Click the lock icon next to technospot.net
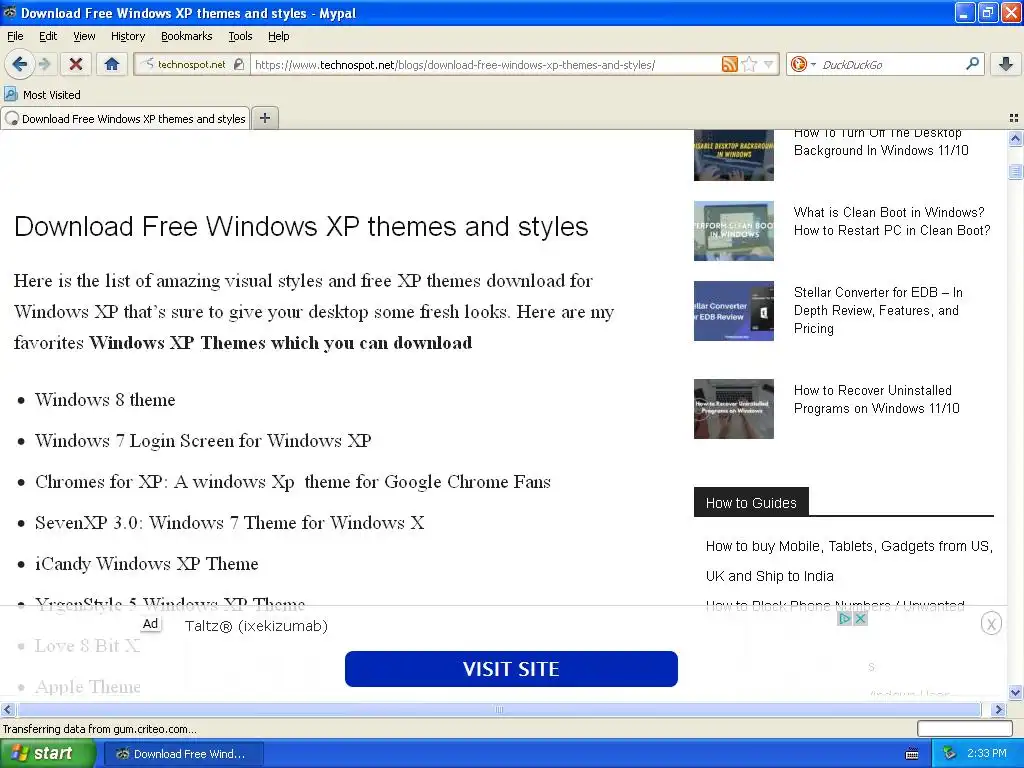The image size is (1024, 768). click(239, 64)
